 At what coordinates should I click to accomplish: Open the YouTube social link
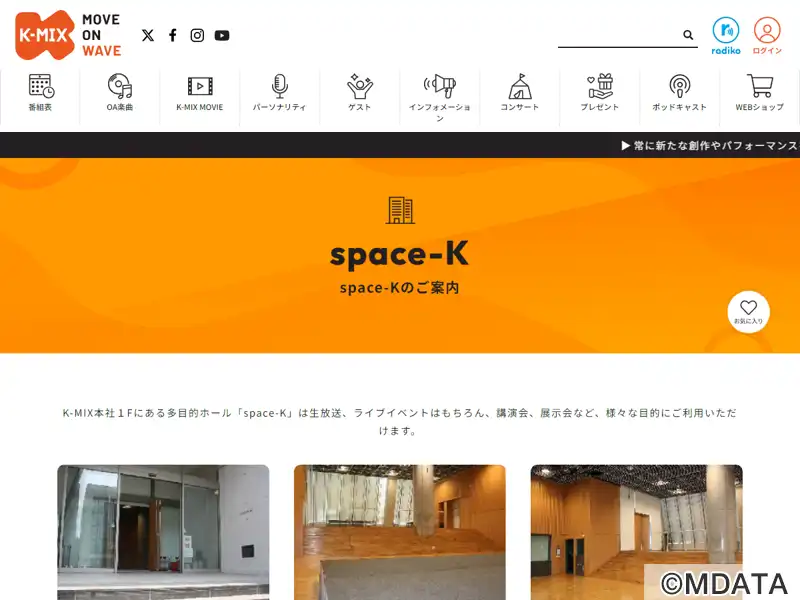point(222,35)
